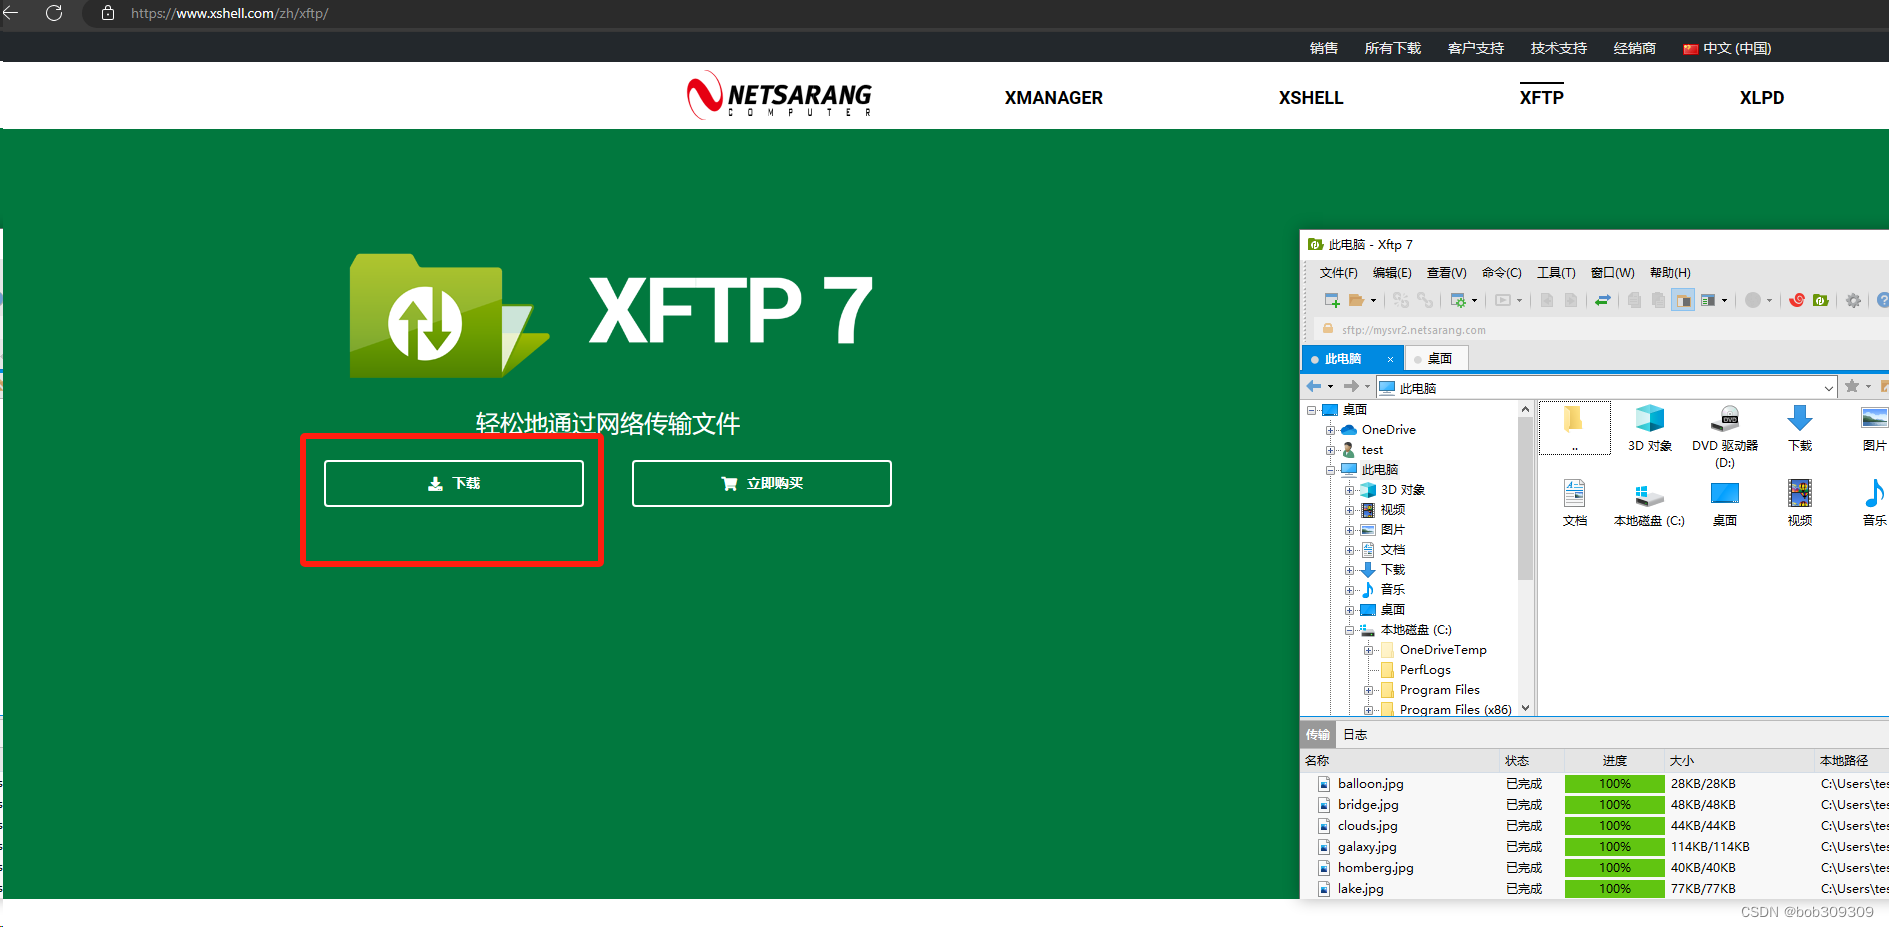Expand the OneDrive tree node
The width and height of the screenshot is (1889, 927).
click(x=1331, y=430)
